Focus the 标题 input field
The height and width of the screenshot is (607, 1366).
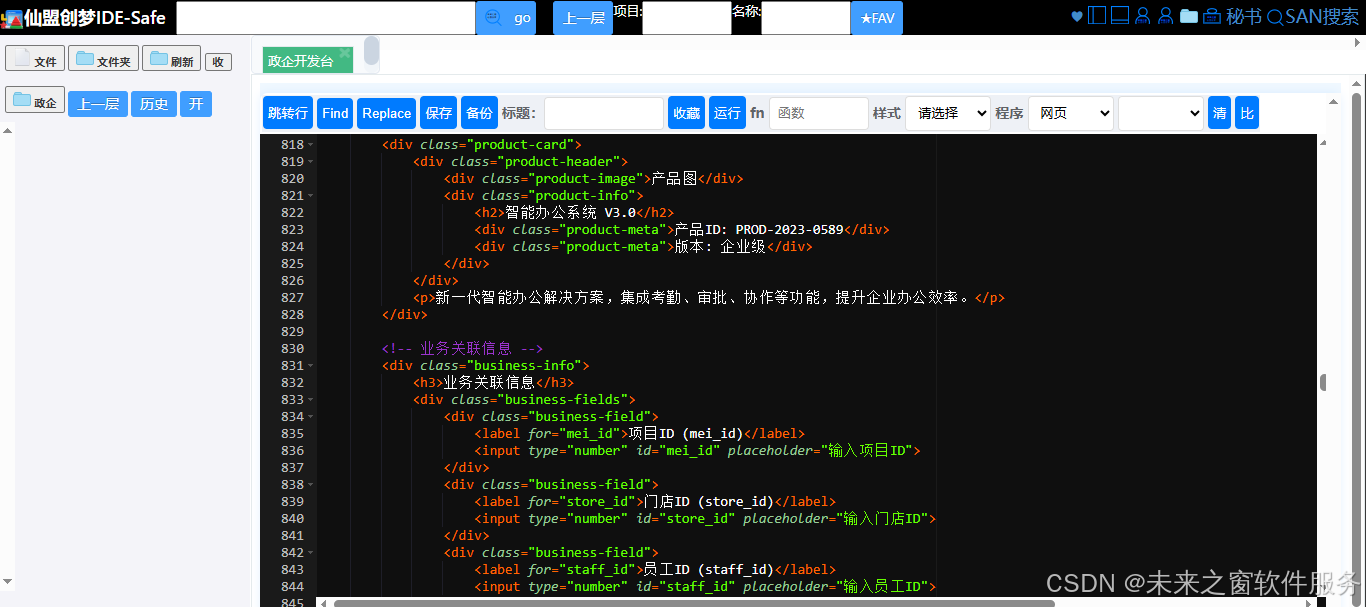(604, 113)
